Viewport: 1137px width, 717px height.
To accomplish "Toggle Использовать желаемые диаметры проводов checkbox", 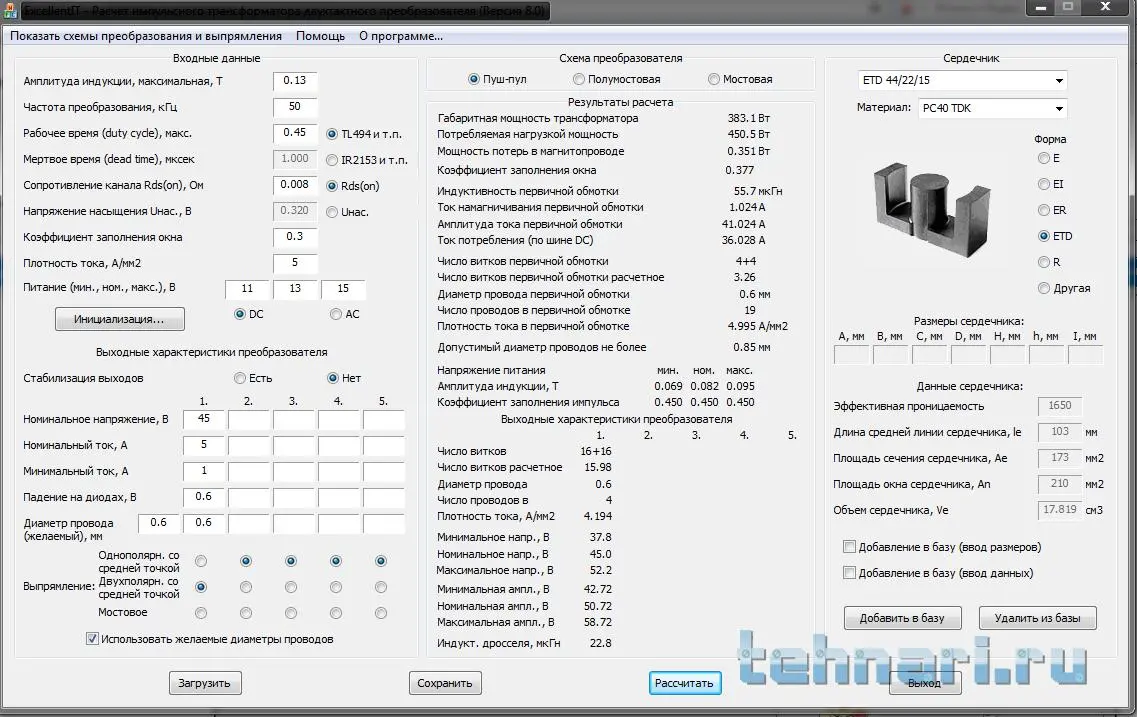I will coord(210,639).
